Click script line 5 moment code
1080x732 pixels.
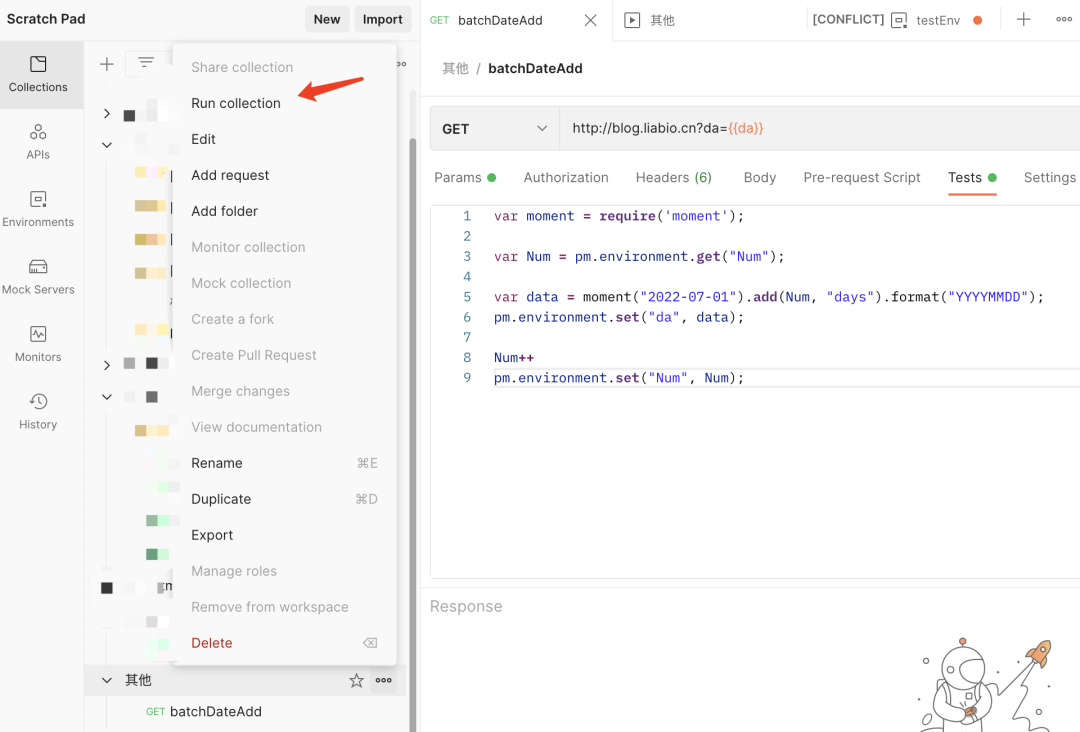pyautogui.click(x=769, y=297)
